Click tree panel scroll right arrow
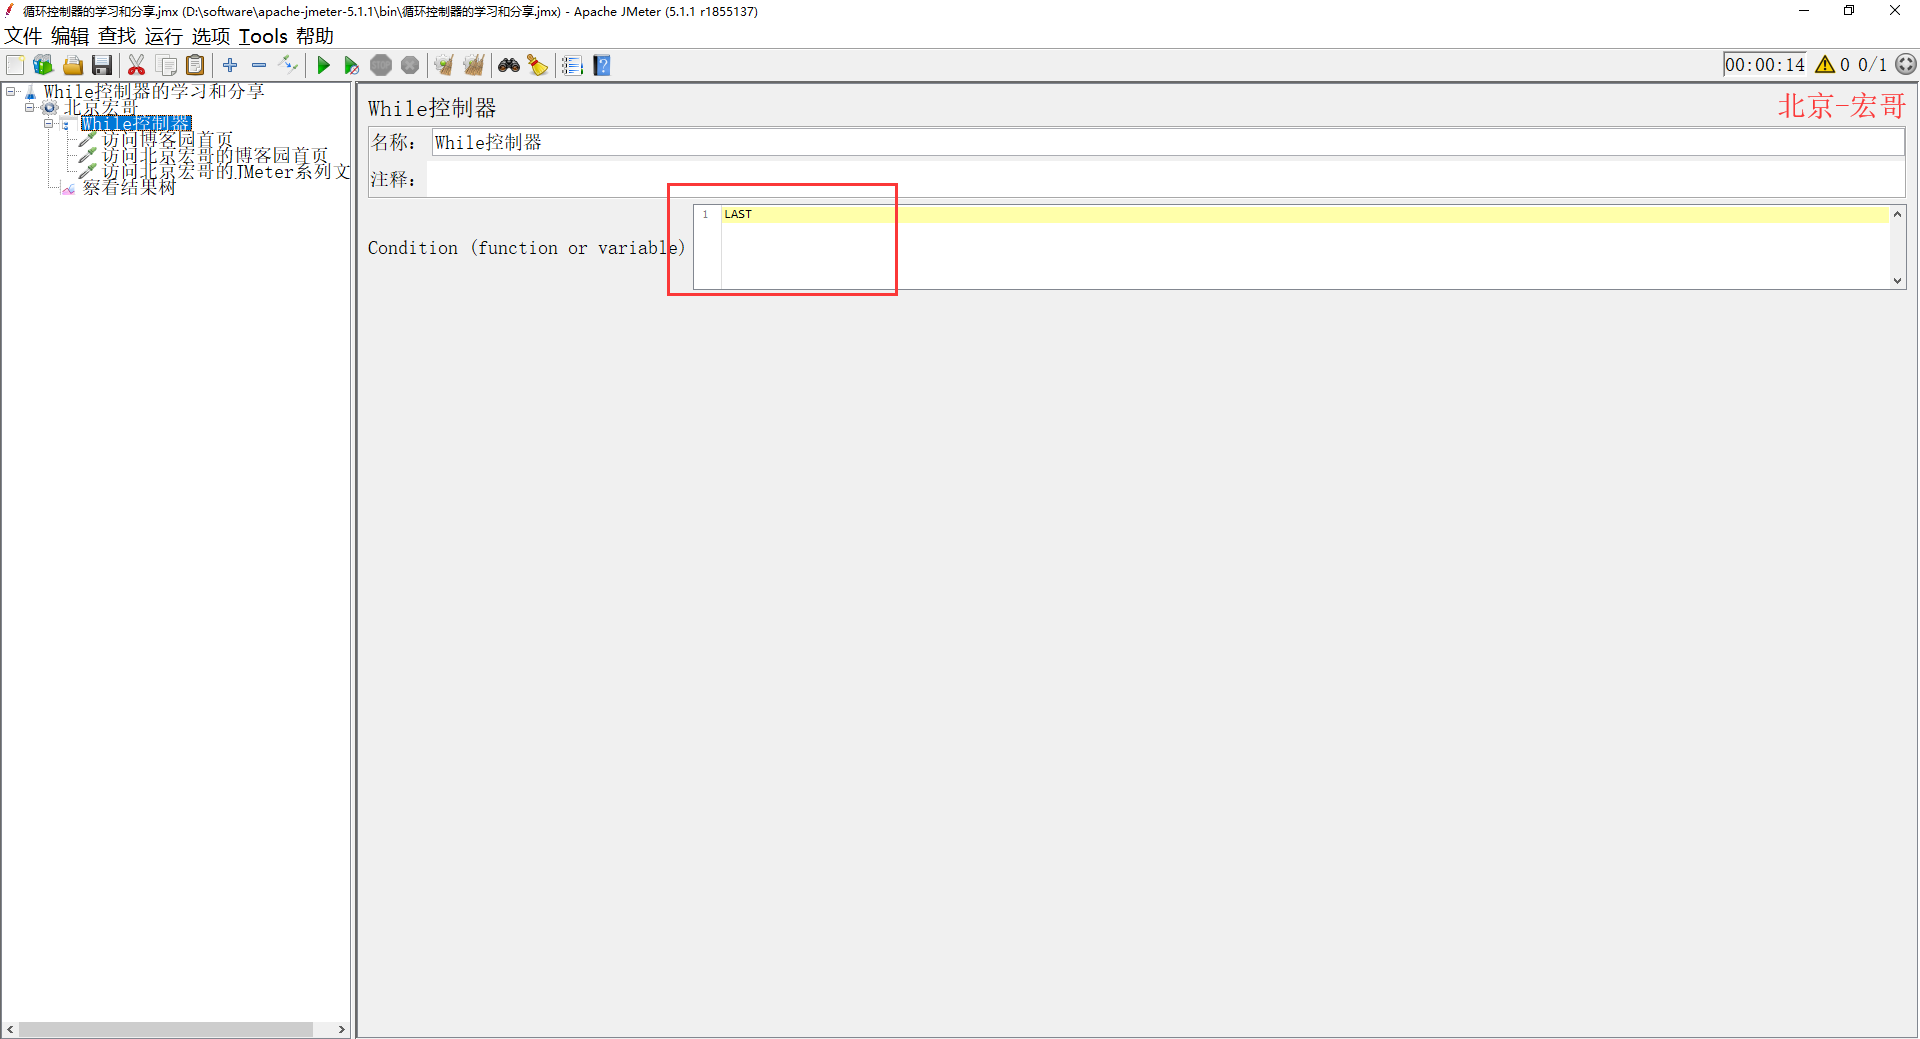The height and width of the screenshot is (1039, 1920). pos(342,1029)
